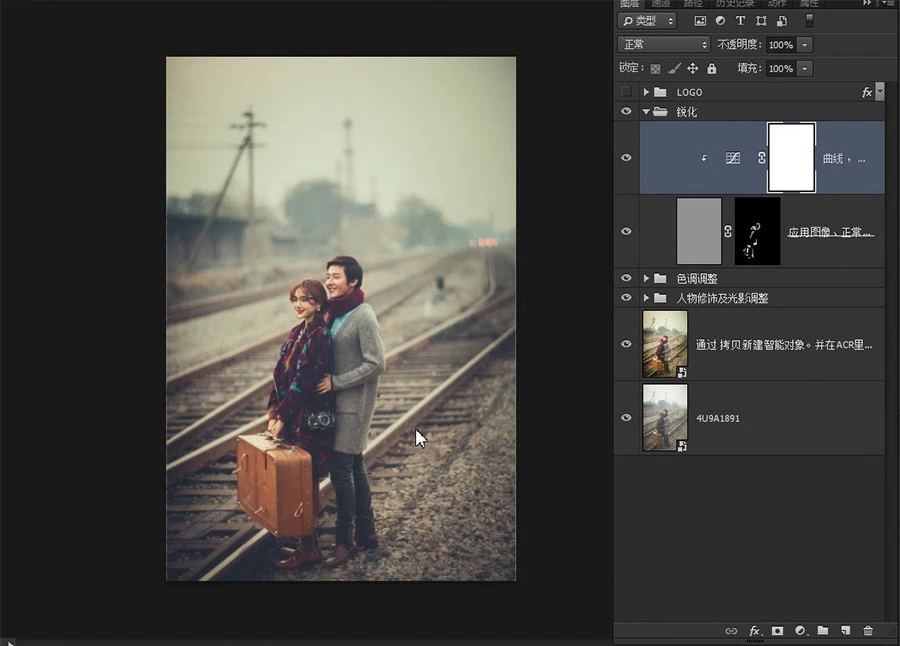Switch to the 通道 tab
900x646 pixels.
(661, 3)
